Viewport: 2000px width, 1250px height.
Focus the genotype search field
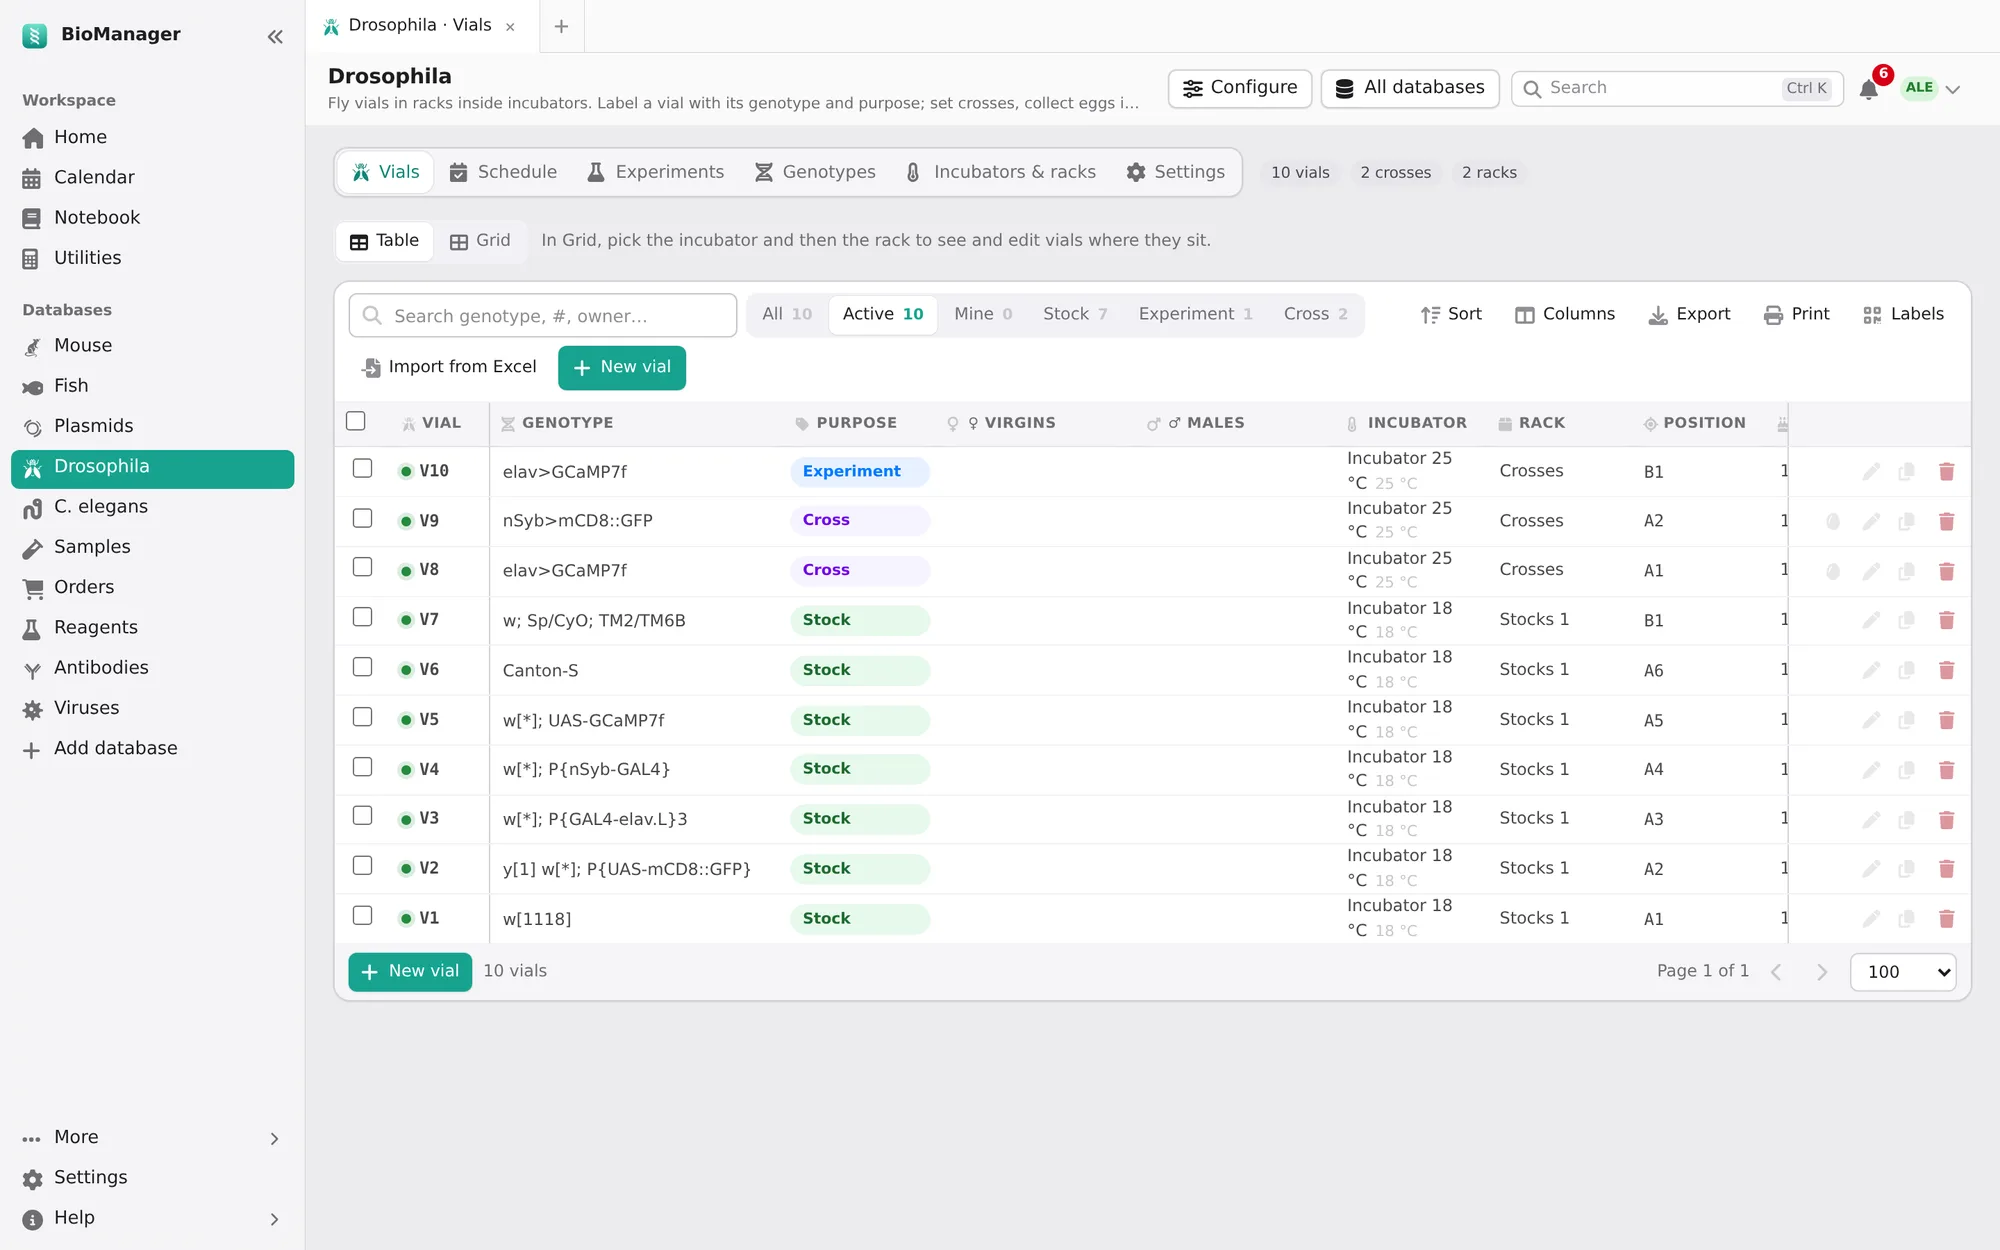tap(543, 316)
